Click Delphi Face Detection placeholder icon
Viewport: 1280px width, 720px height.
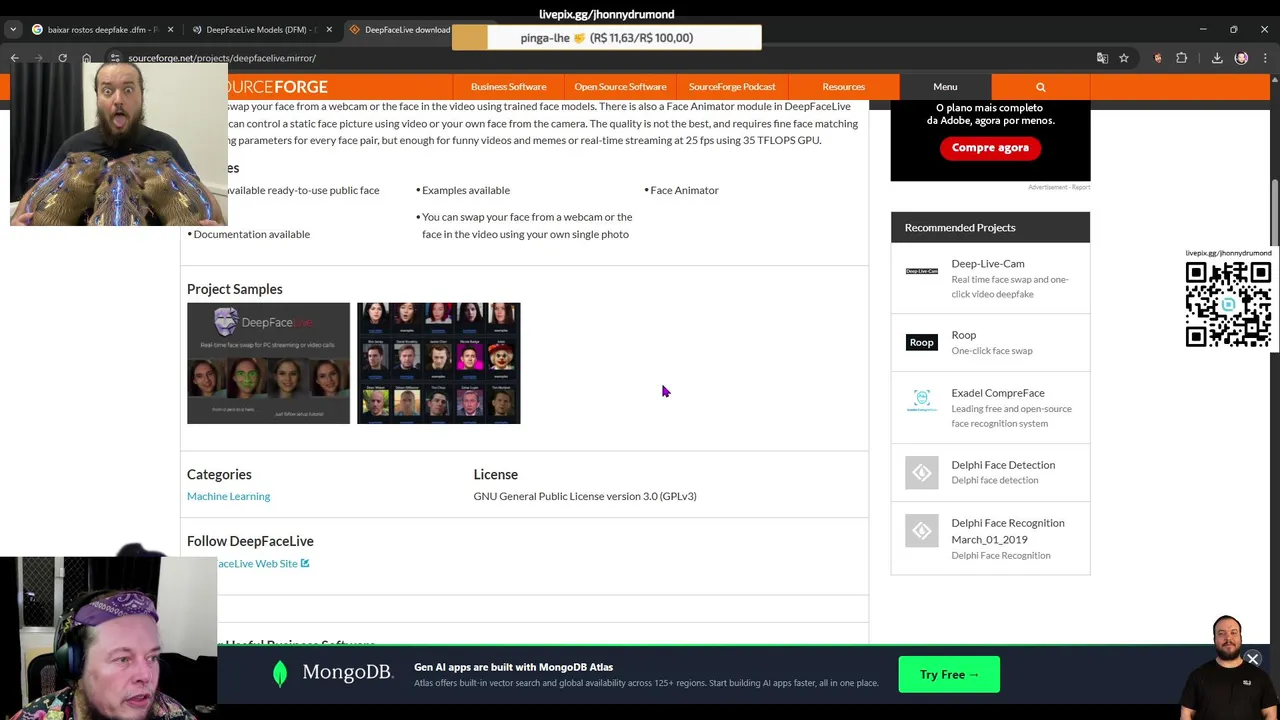[921, 472]
